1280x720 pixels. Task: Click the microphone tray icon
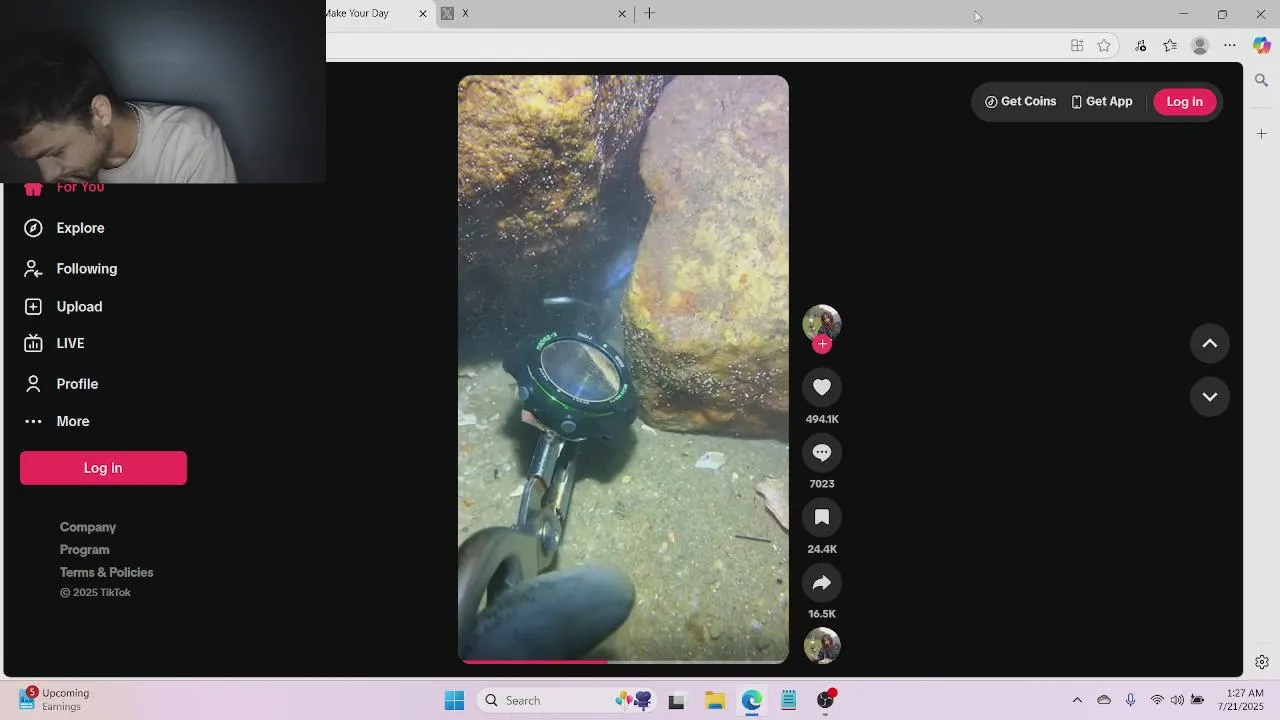[x=1130, y=700]
